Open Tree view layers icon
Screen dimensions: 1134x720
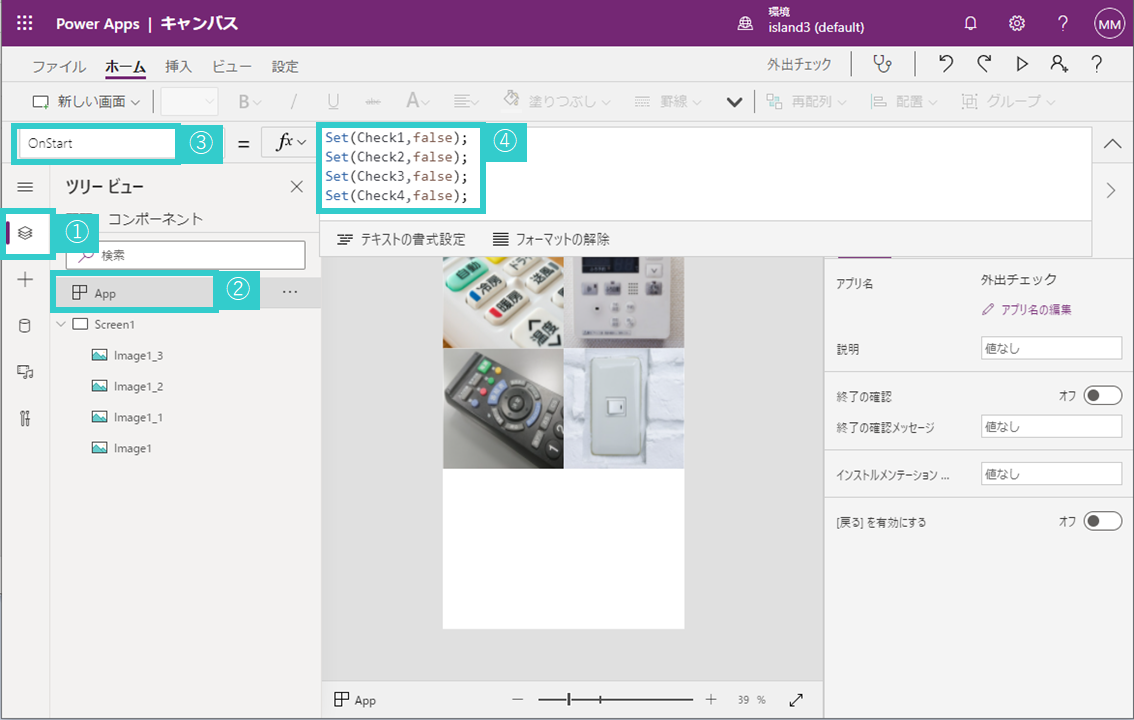[25, 233]
